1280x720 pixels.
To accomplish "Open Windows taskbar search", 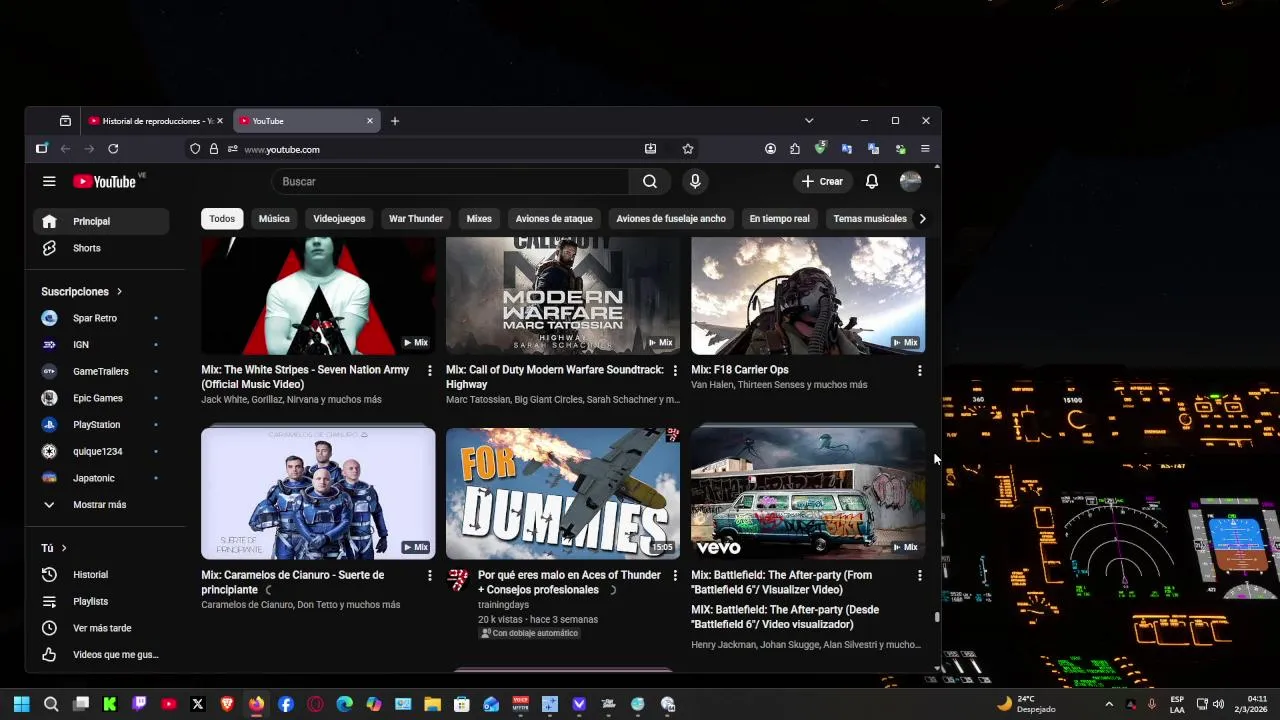I will tap(51, 704).
